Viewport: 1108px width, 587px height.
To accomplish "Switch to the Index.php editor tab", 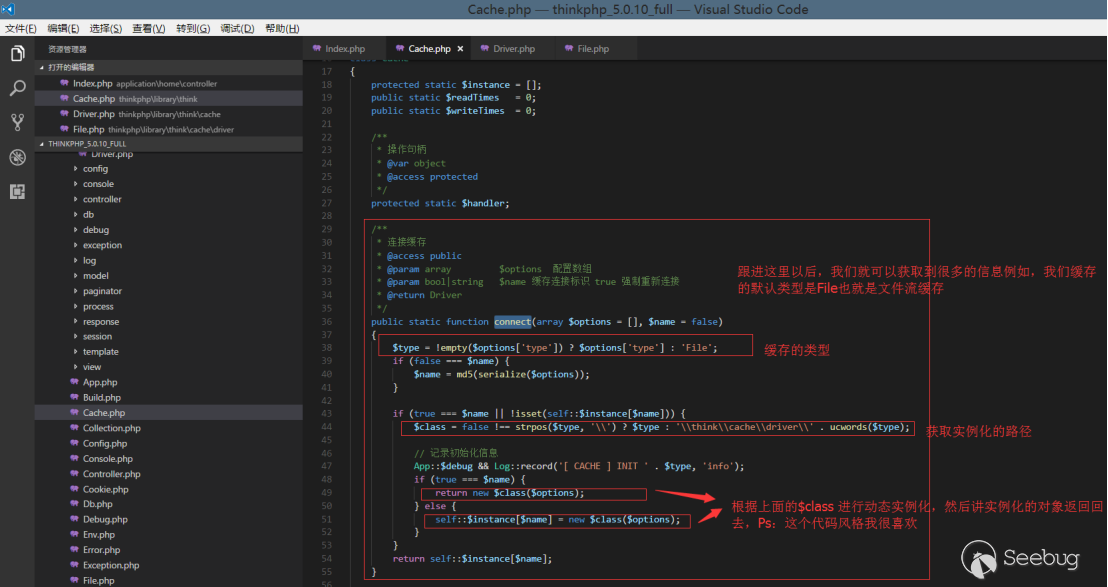I will 345,49.
